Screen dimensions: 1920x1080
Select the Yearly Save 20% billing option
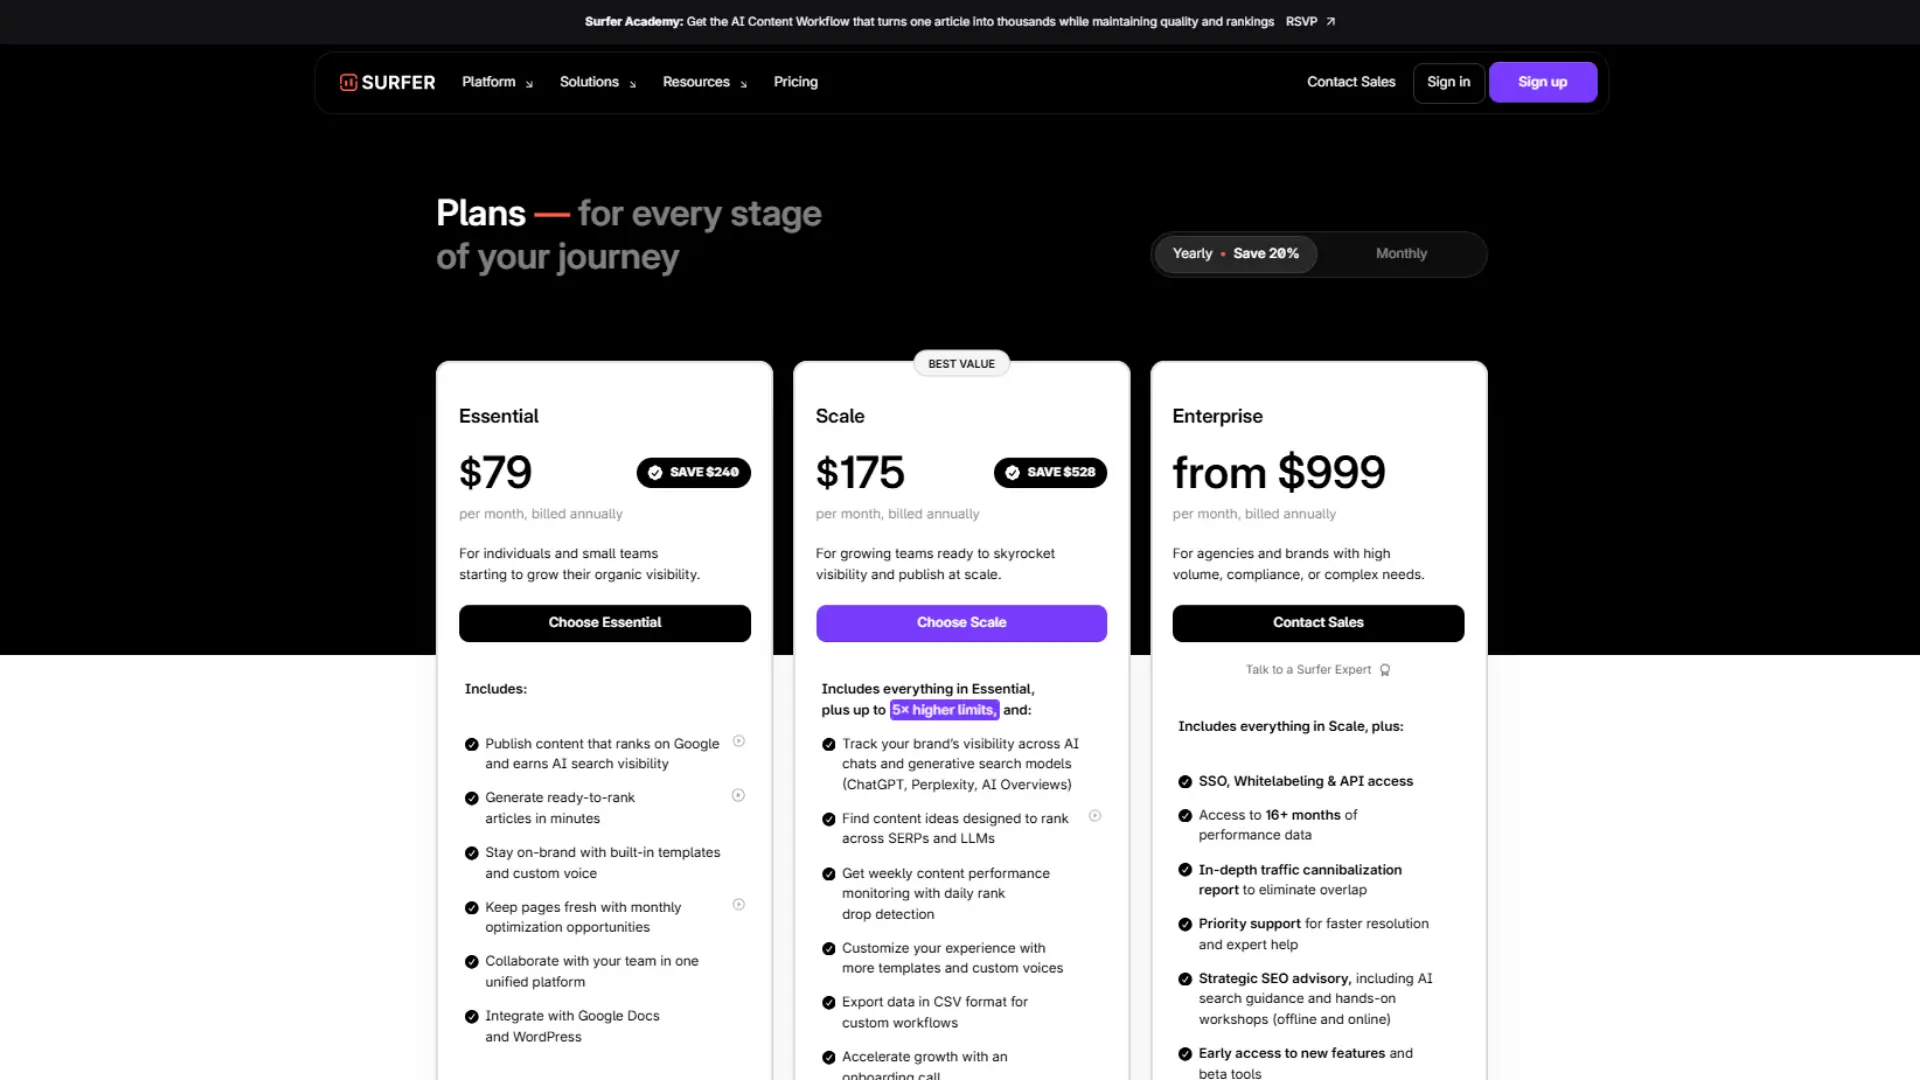(1235, 253)
